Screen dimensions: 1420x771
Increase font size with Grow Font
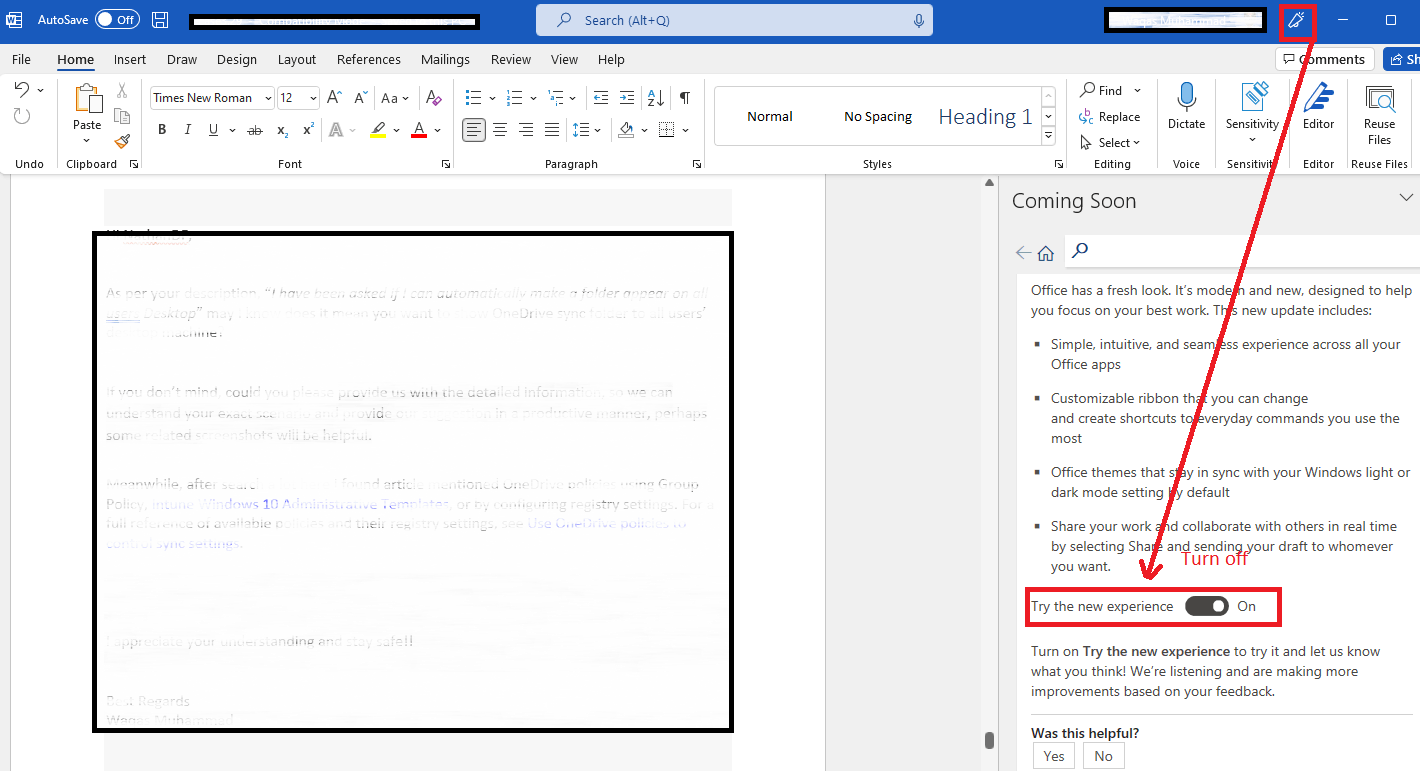335,98
